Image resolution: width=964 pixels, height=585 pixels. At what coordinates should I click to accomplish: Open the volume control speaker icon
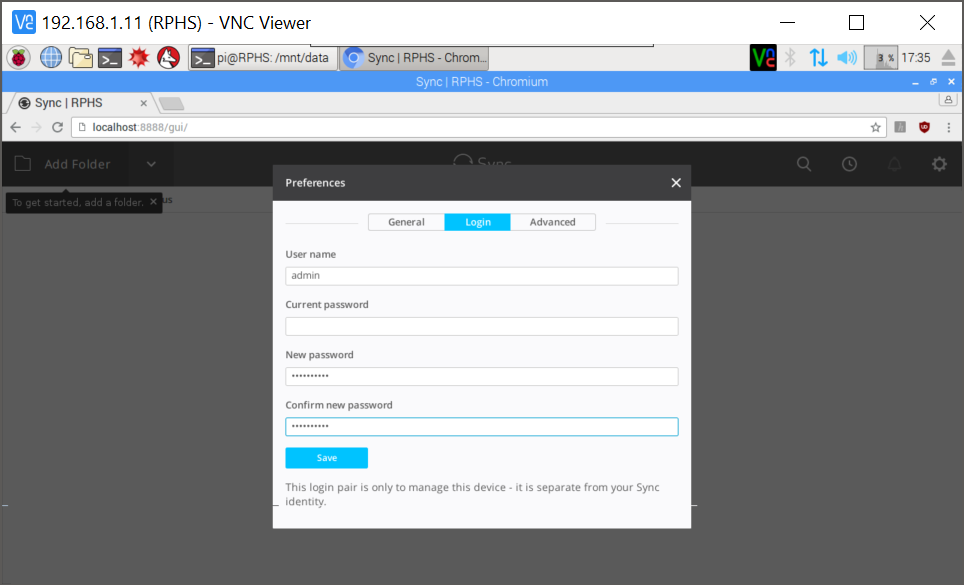[x=847, y=58]
